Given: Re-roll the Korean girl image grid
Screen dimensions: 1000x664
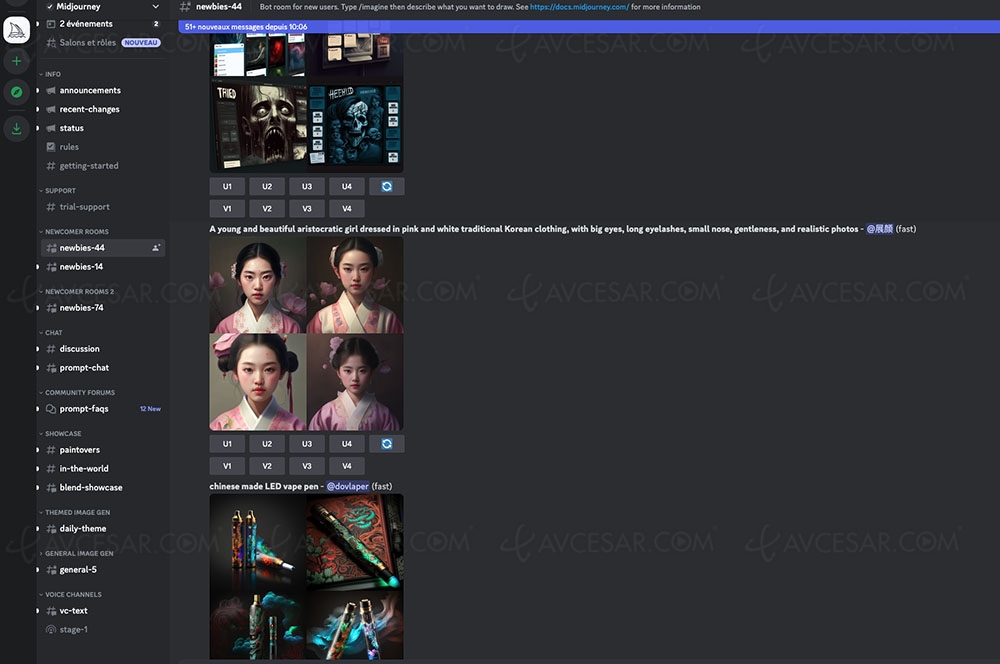Looking at the screenshot, I should [x=386, y=443].
